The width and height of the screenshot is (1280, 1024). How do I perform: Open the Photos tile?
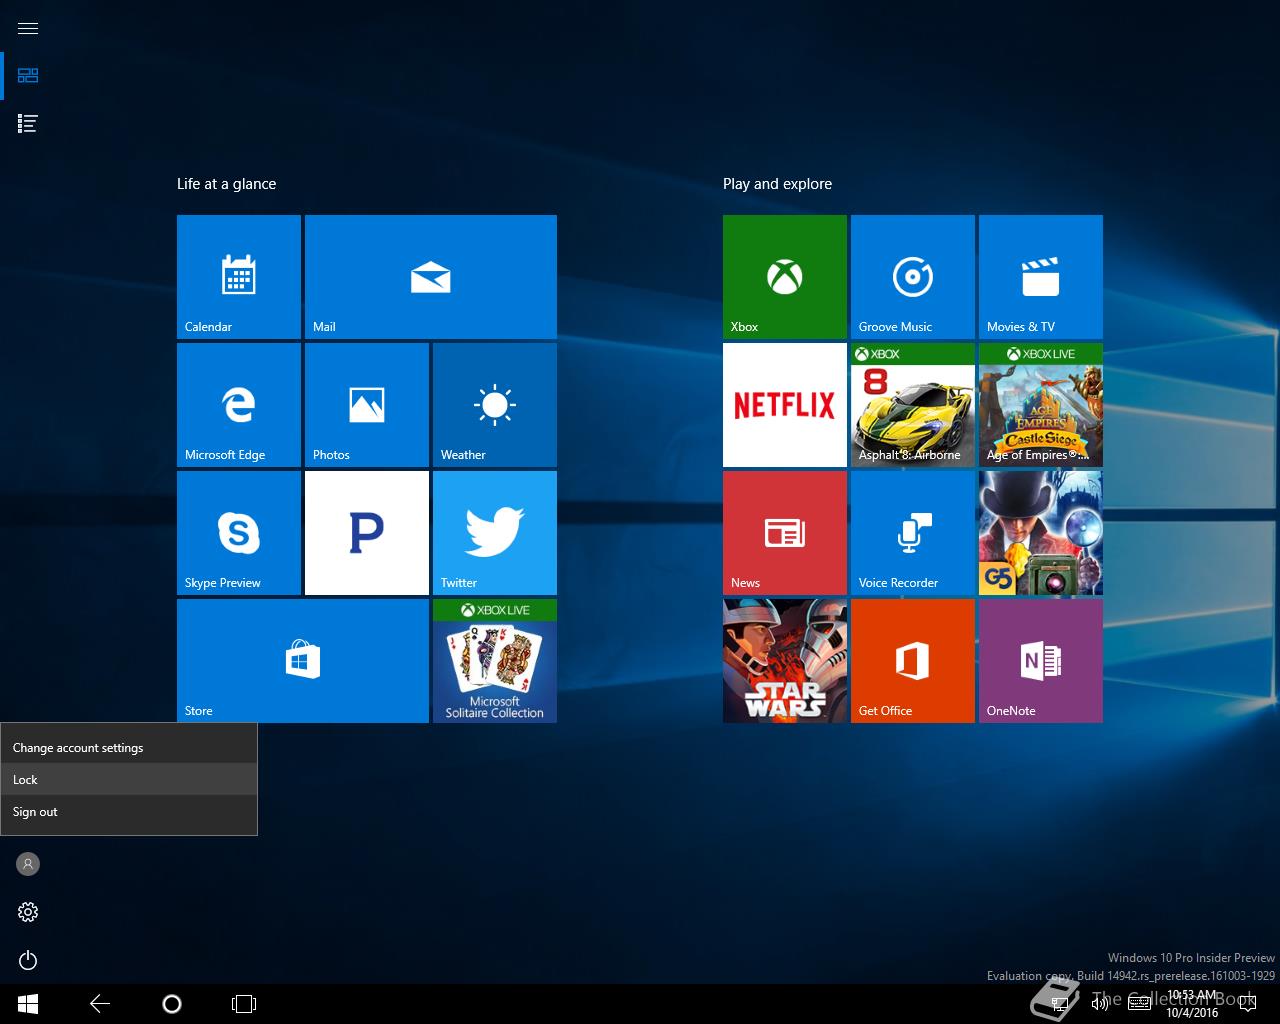point(367,405)
